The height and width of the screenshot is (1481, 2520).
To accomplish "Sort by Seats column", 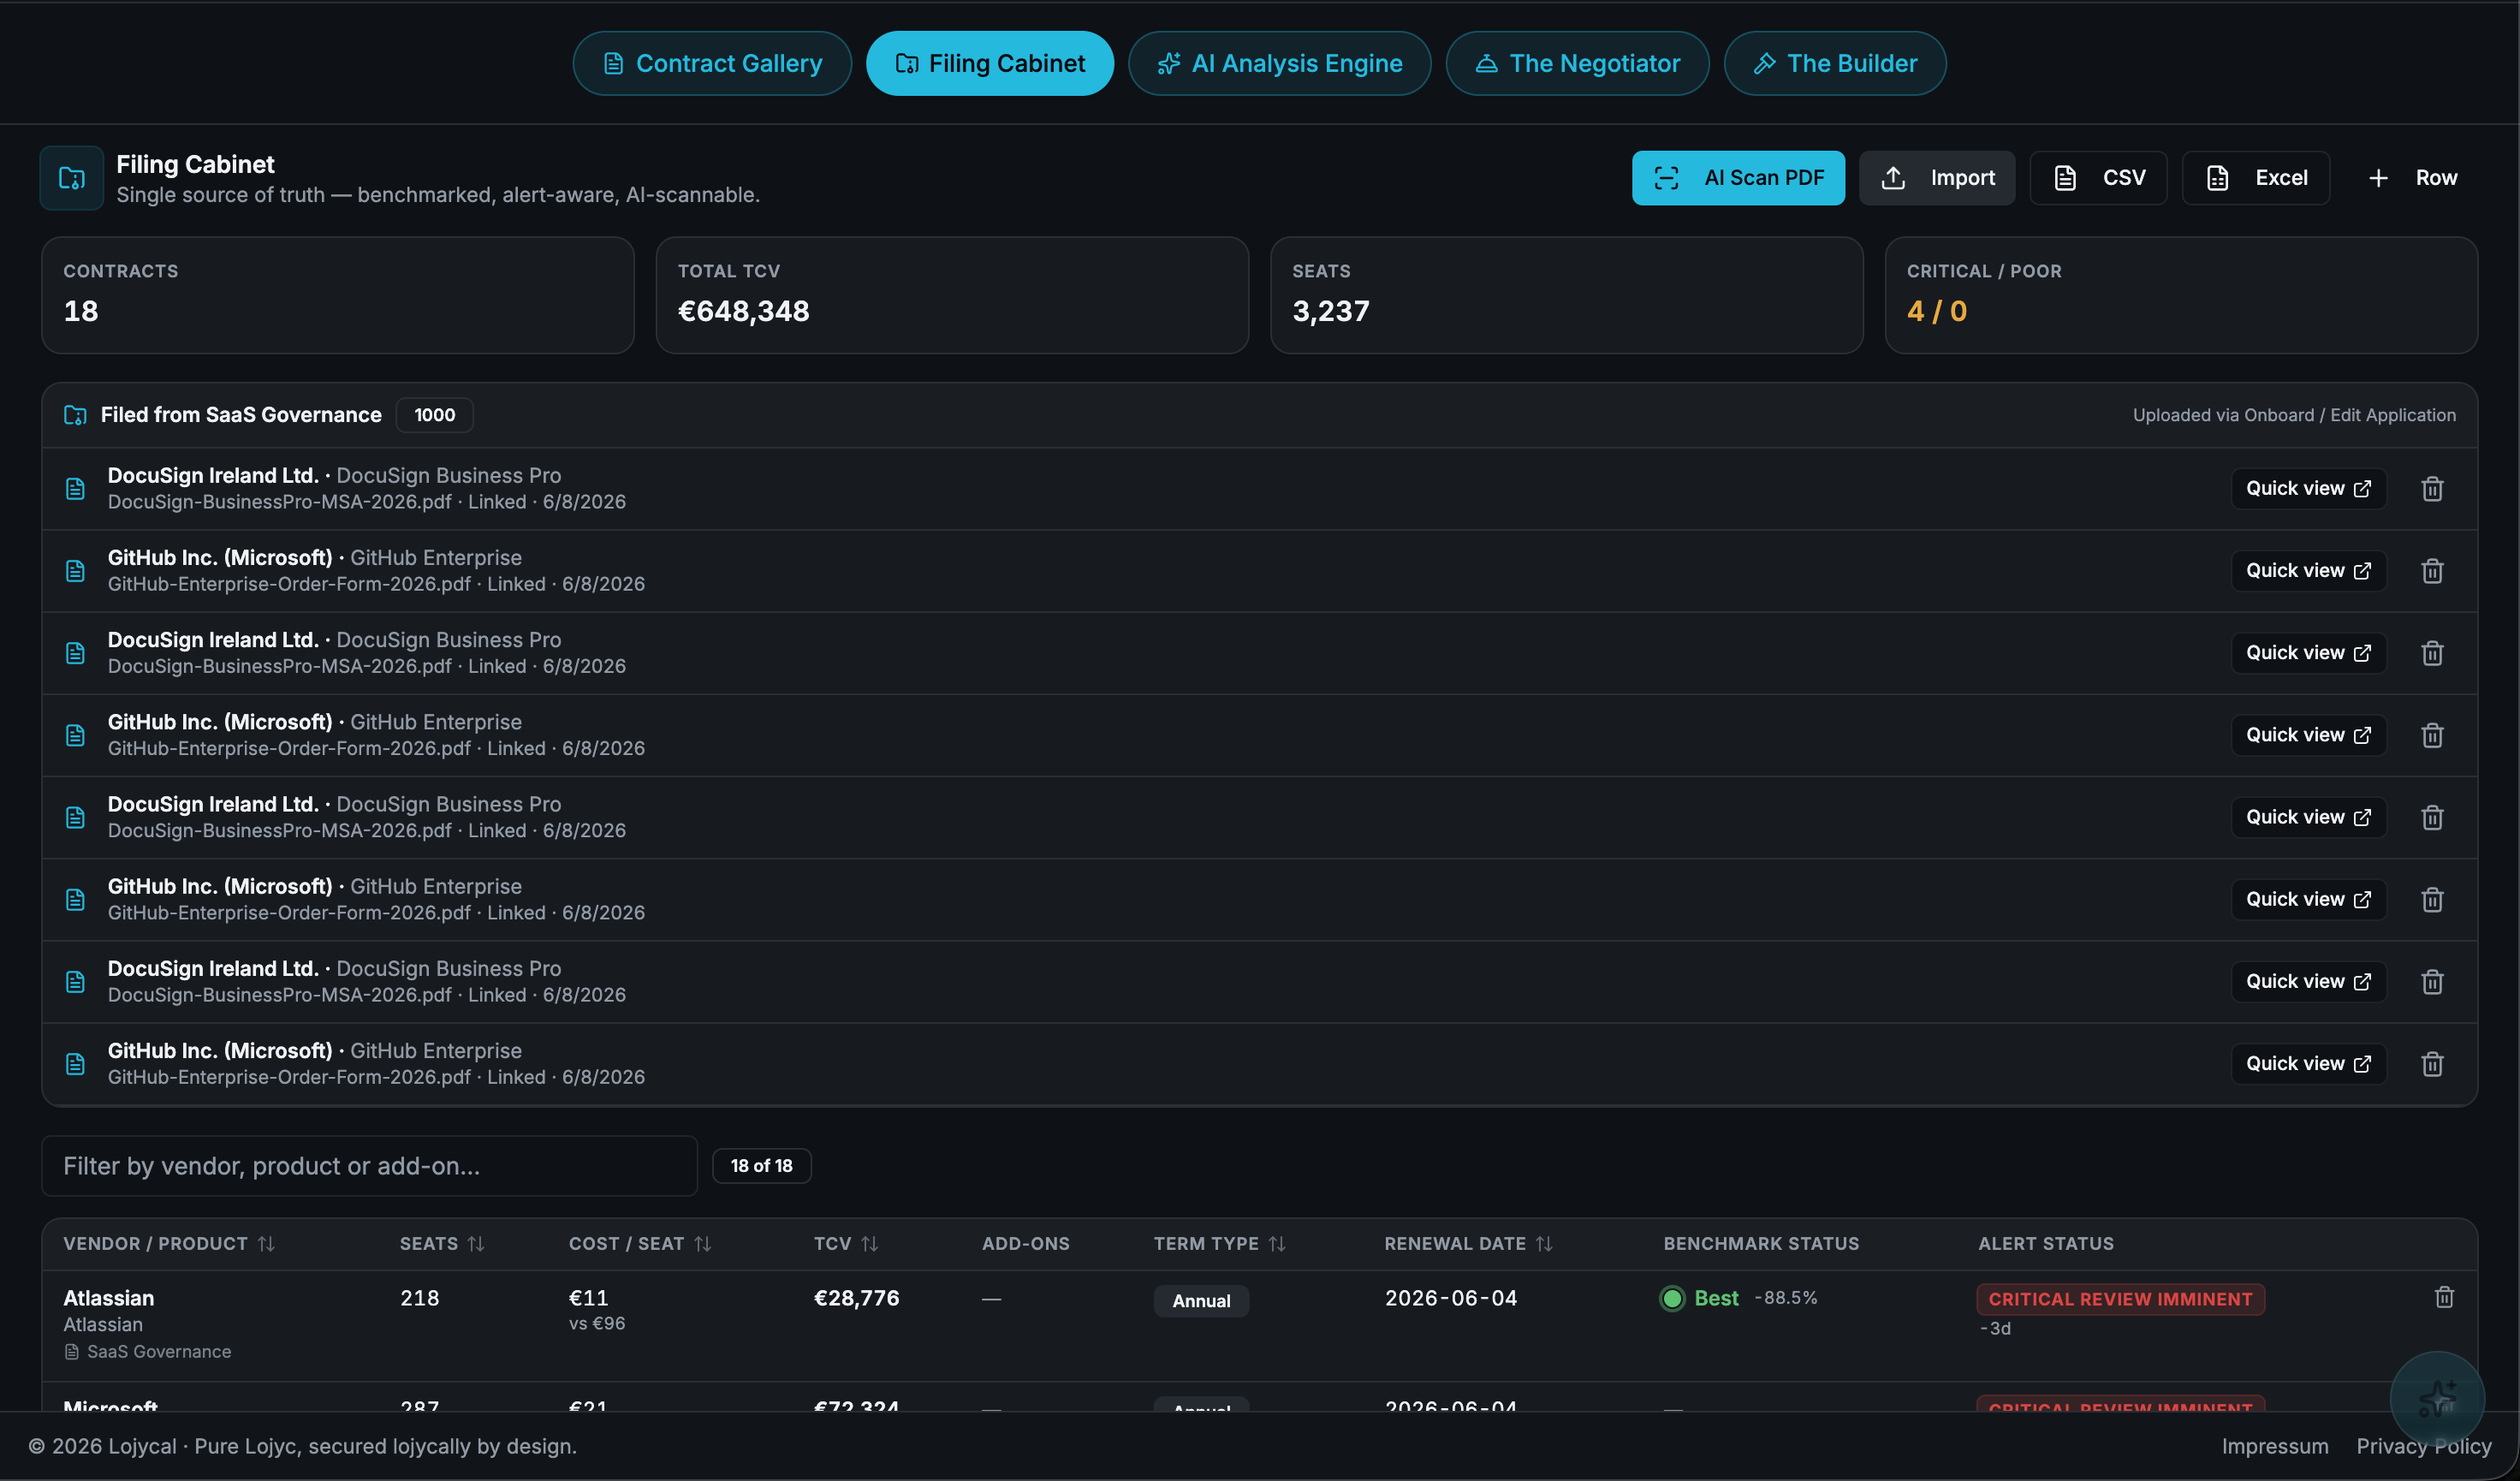I will [442, 1244].
